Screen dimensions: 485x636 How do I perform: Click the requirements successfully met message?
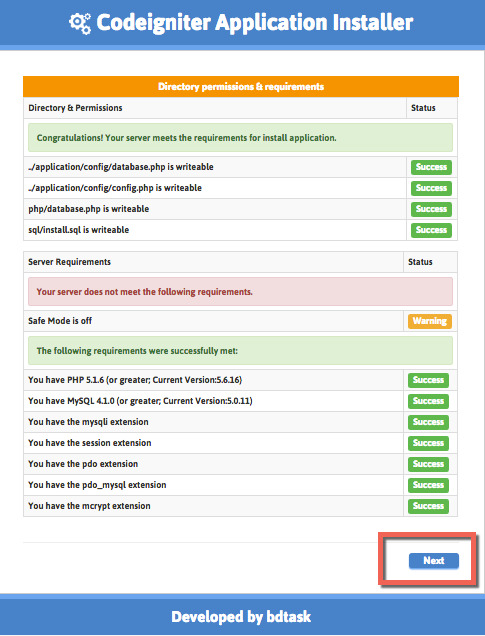240,350
